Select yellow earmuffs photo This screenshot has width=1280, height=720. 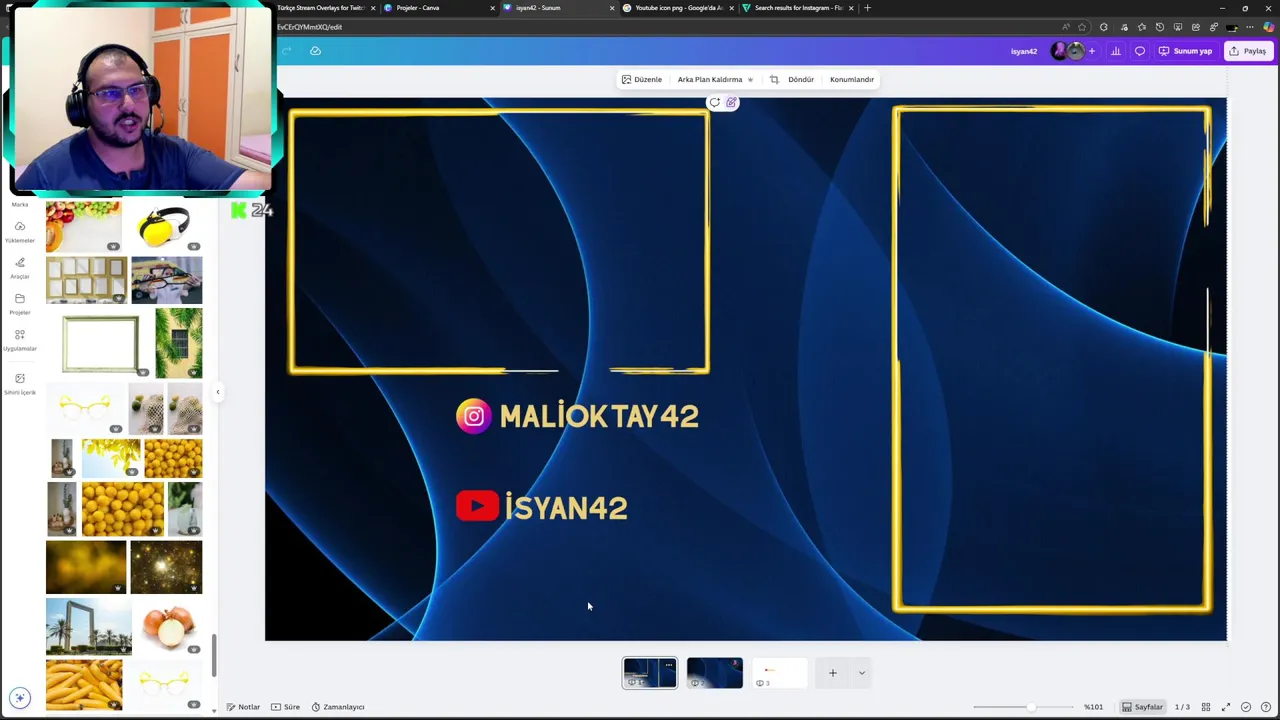[166, 228]
